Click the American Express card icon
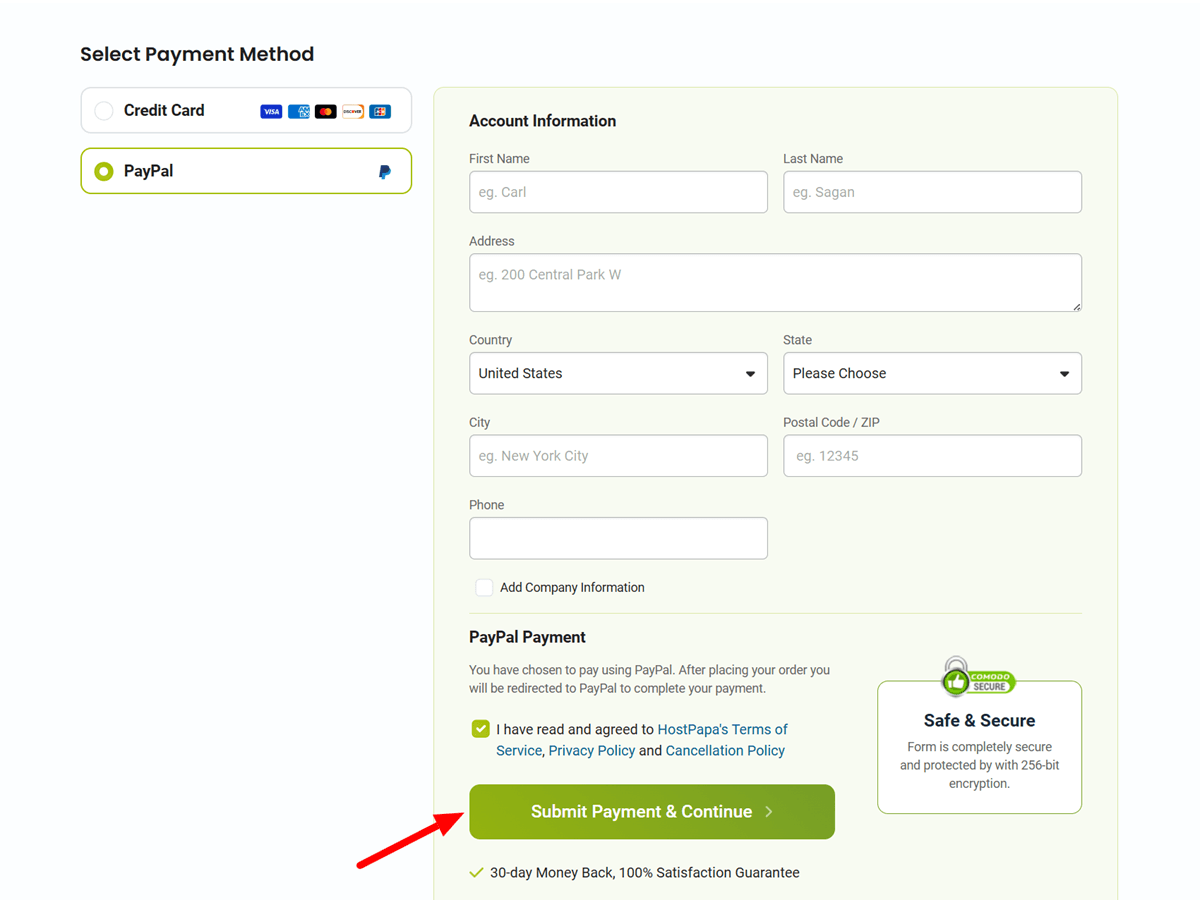 point(298,111)
